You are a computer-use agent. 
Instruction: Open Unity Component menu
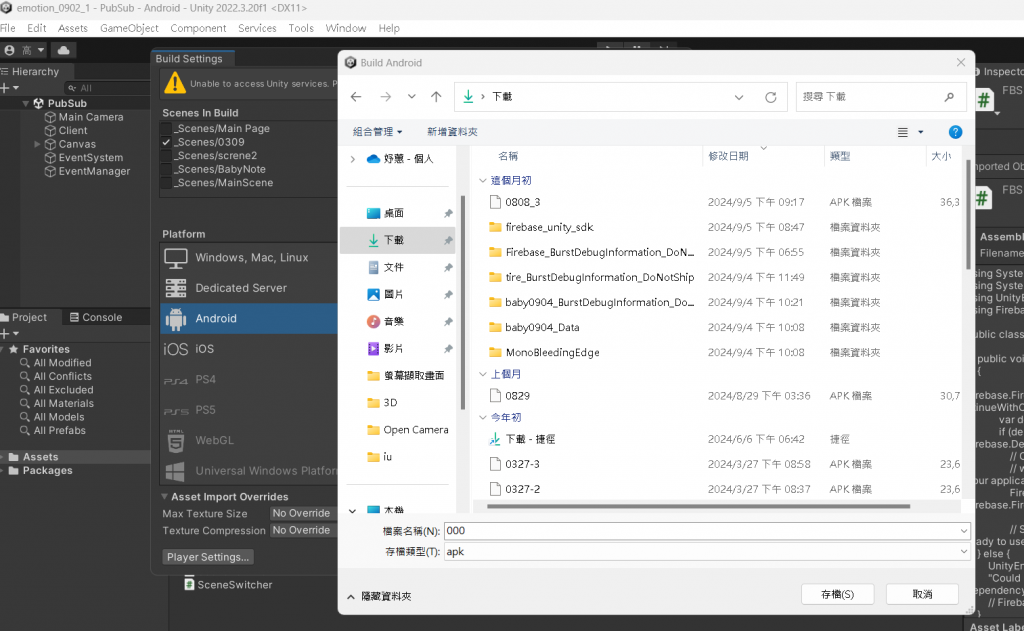[199, 28]
